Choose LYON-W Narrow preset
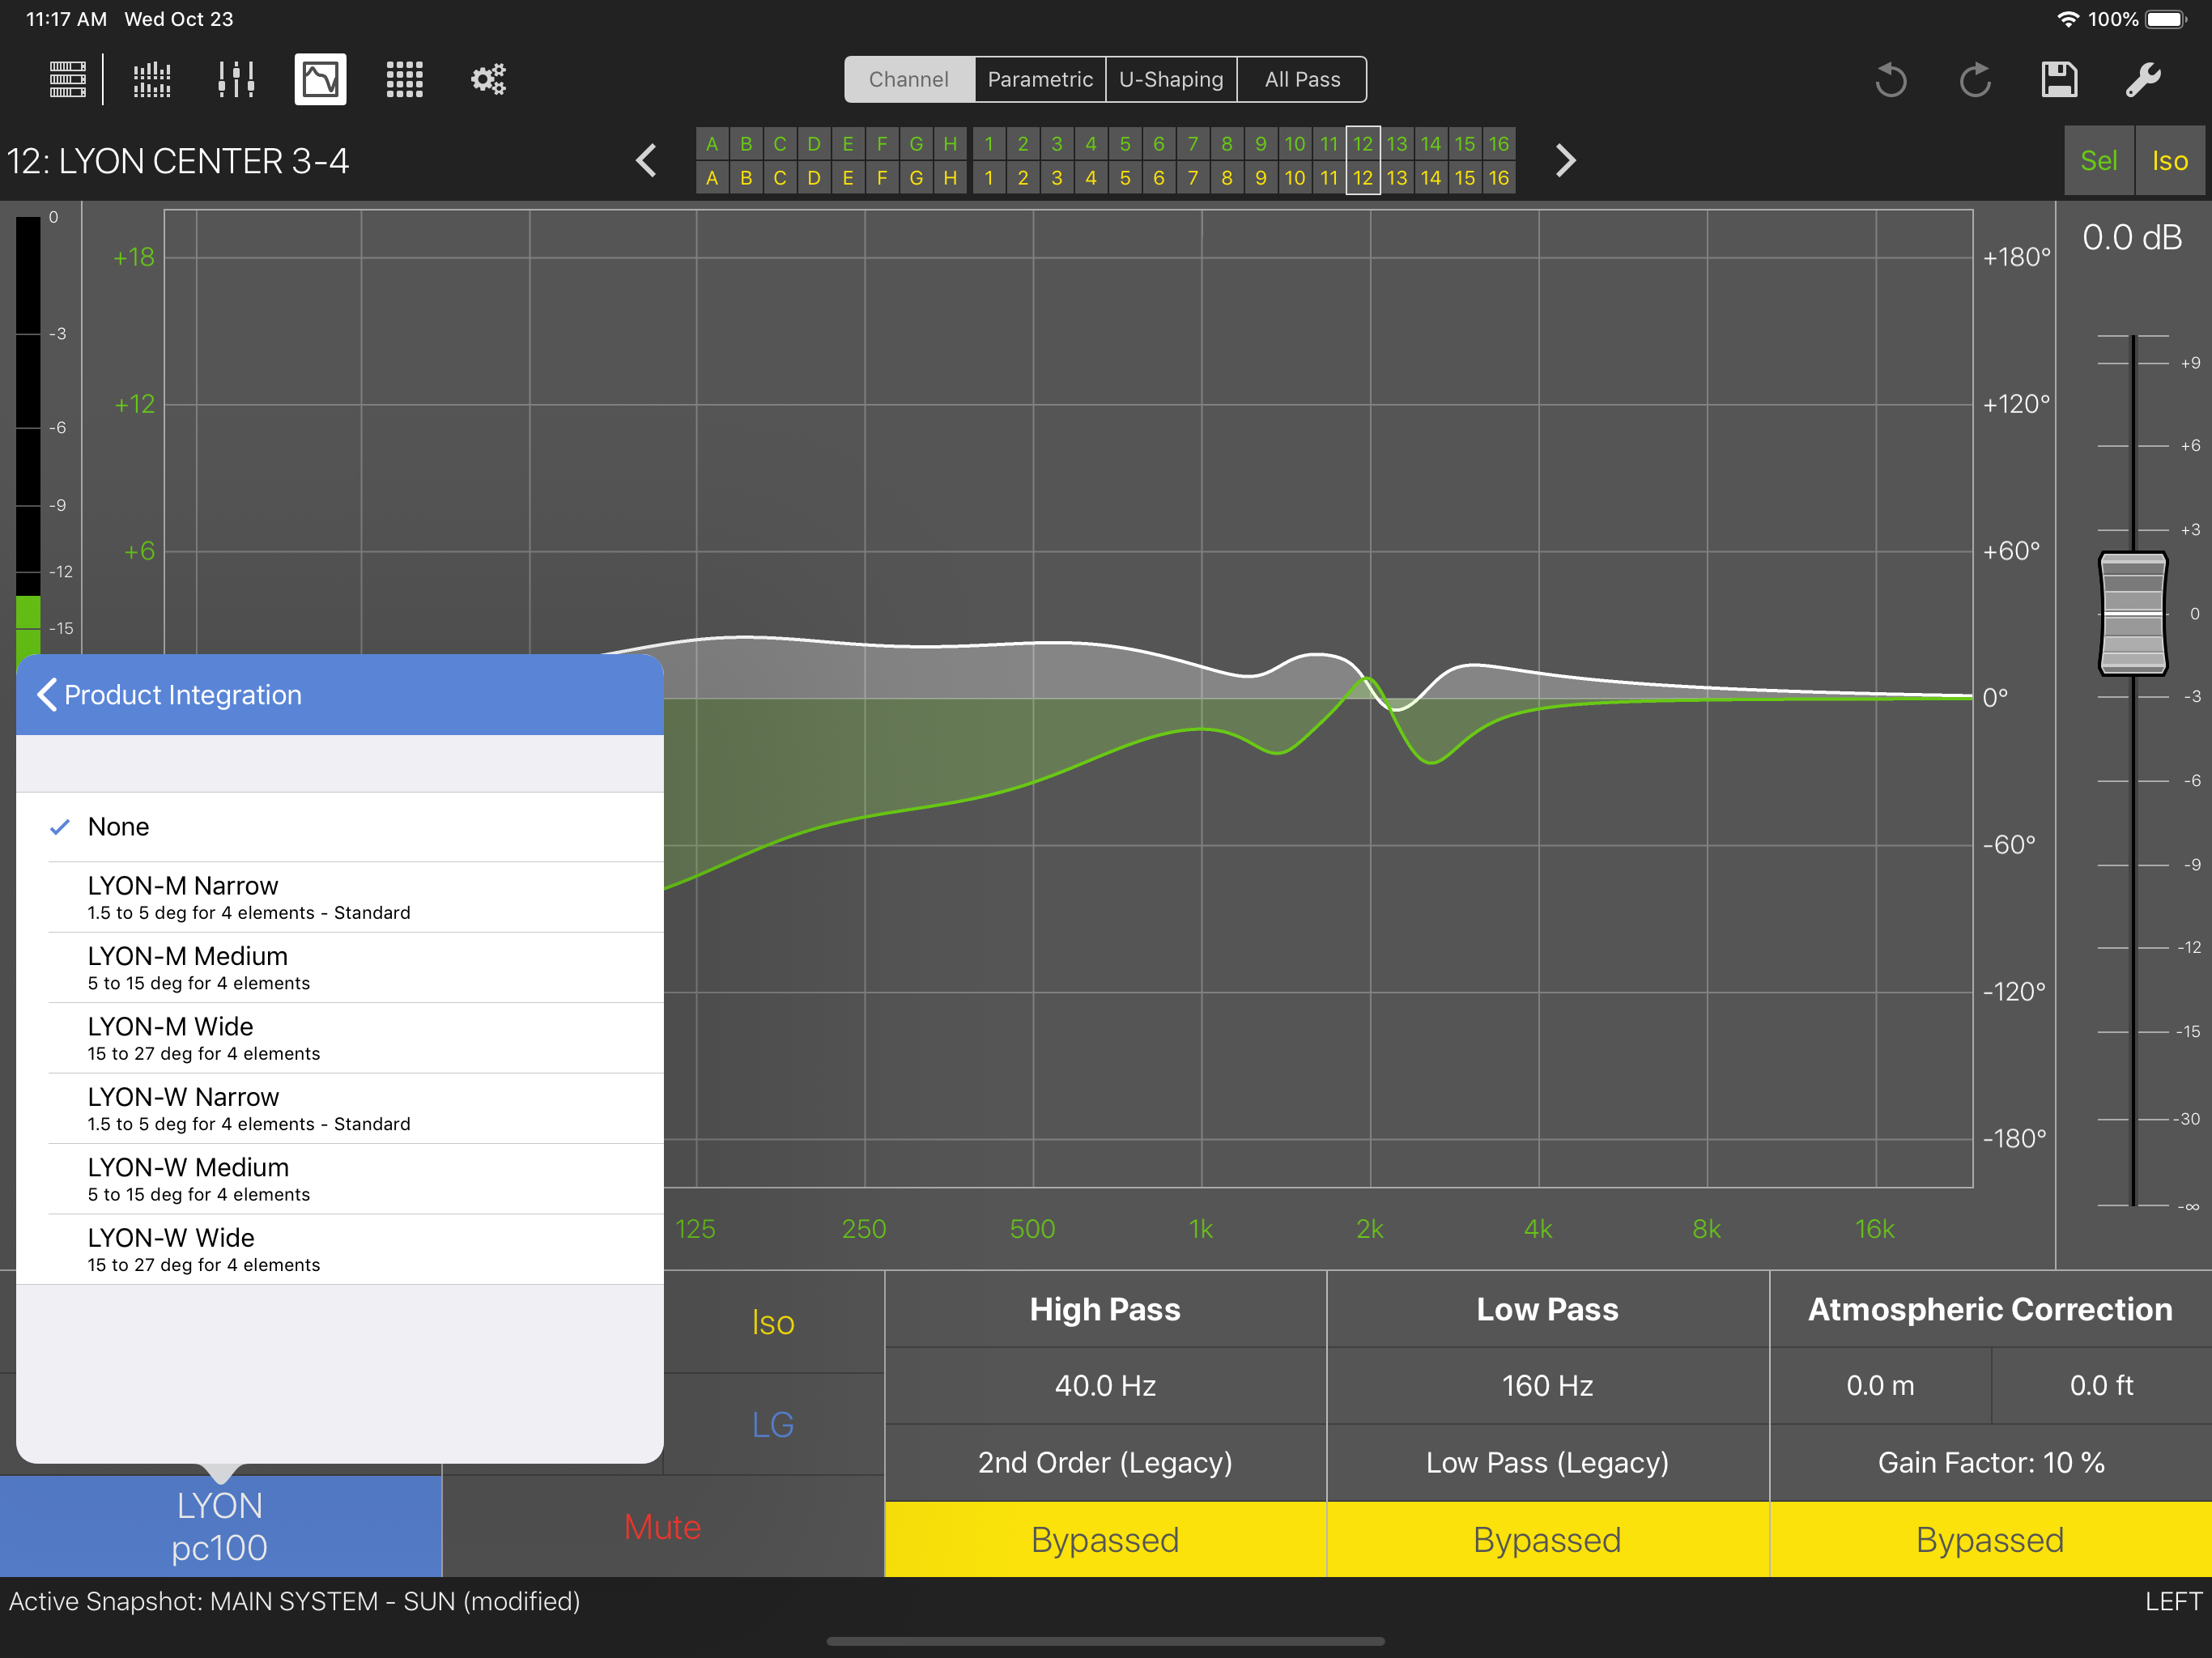The height and width of the screenshot is (1658, 2212). [340, 1109]
